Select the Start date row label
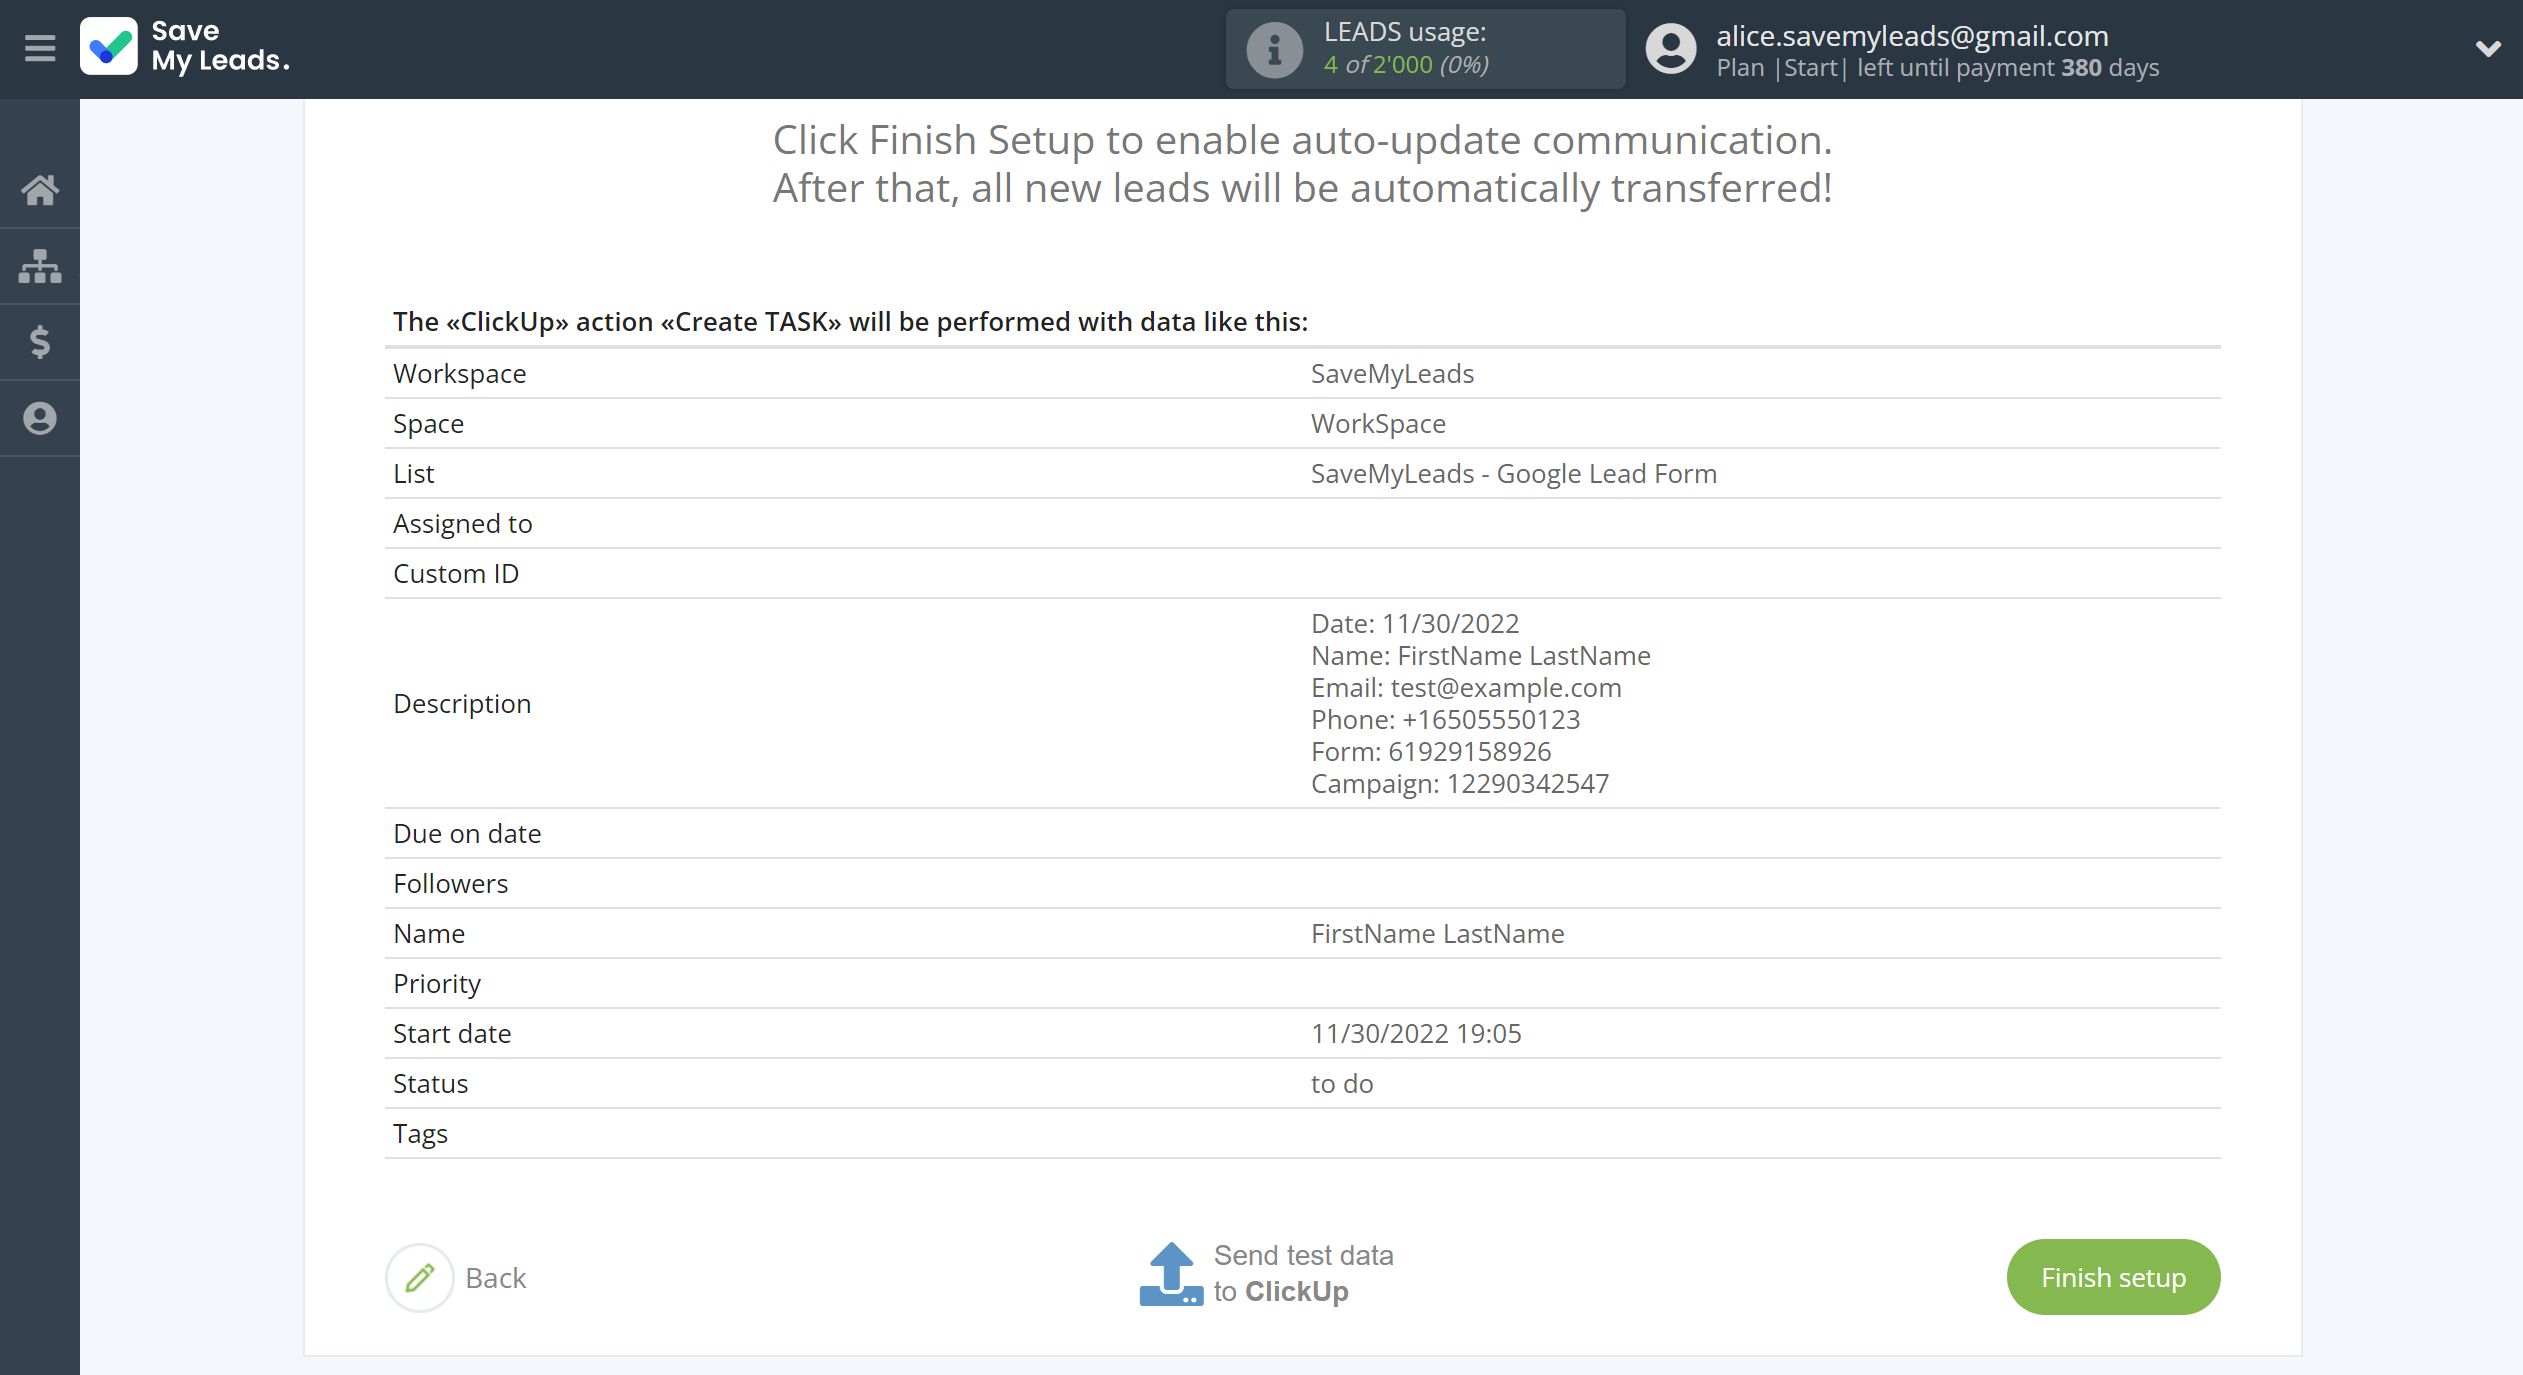The width and height of the screenshot is (2523, 1375). click(x=452, y=1034)
